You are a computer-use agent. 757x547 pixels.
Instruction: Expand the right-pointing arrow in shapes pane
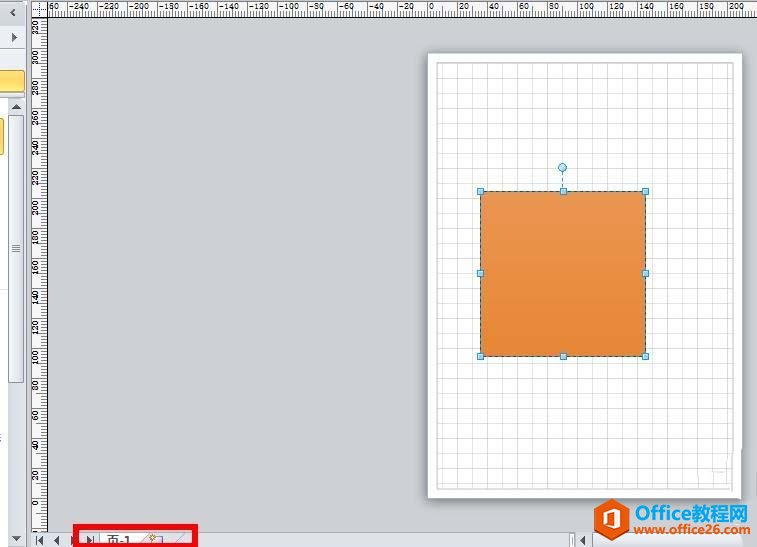[x=13, y=37]
